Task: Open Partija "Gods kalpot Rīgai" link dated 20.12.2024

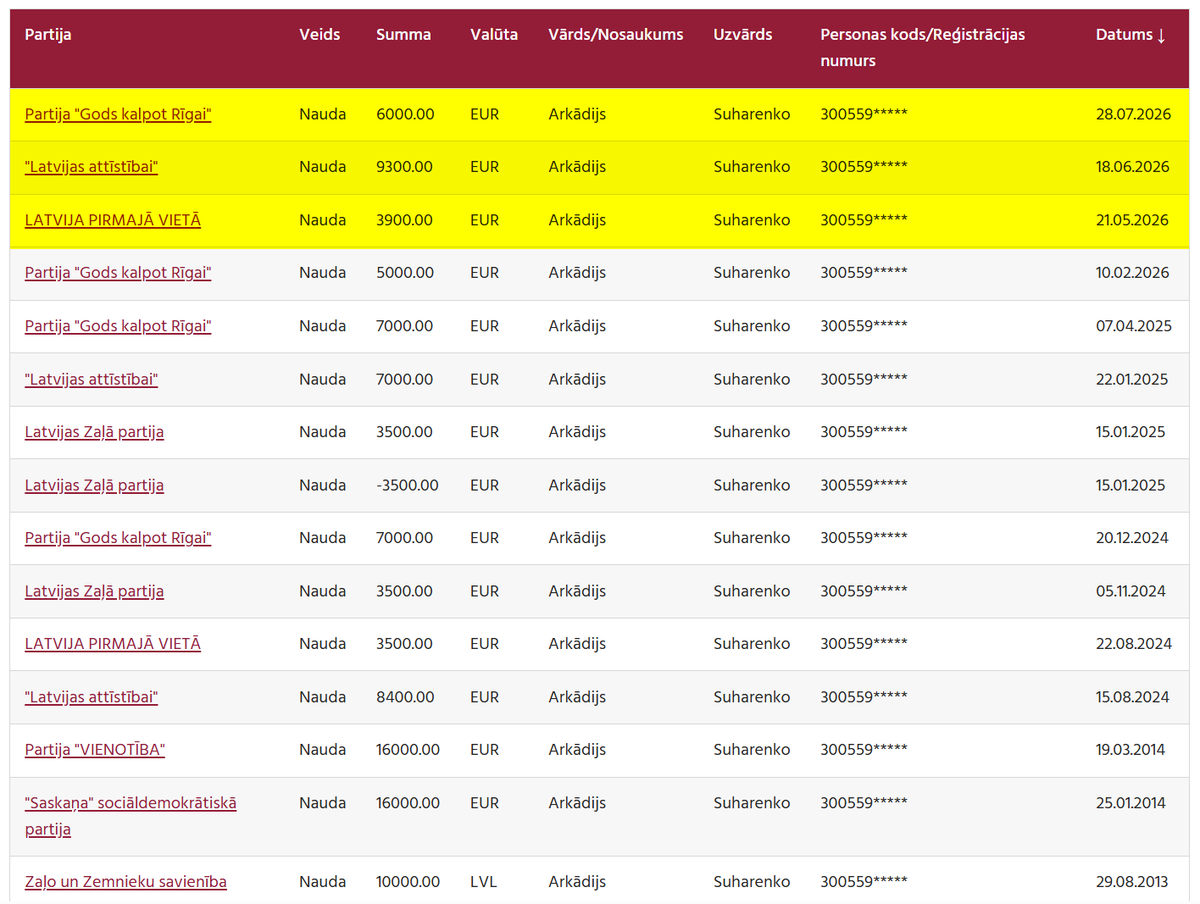Action: [118, 538]
